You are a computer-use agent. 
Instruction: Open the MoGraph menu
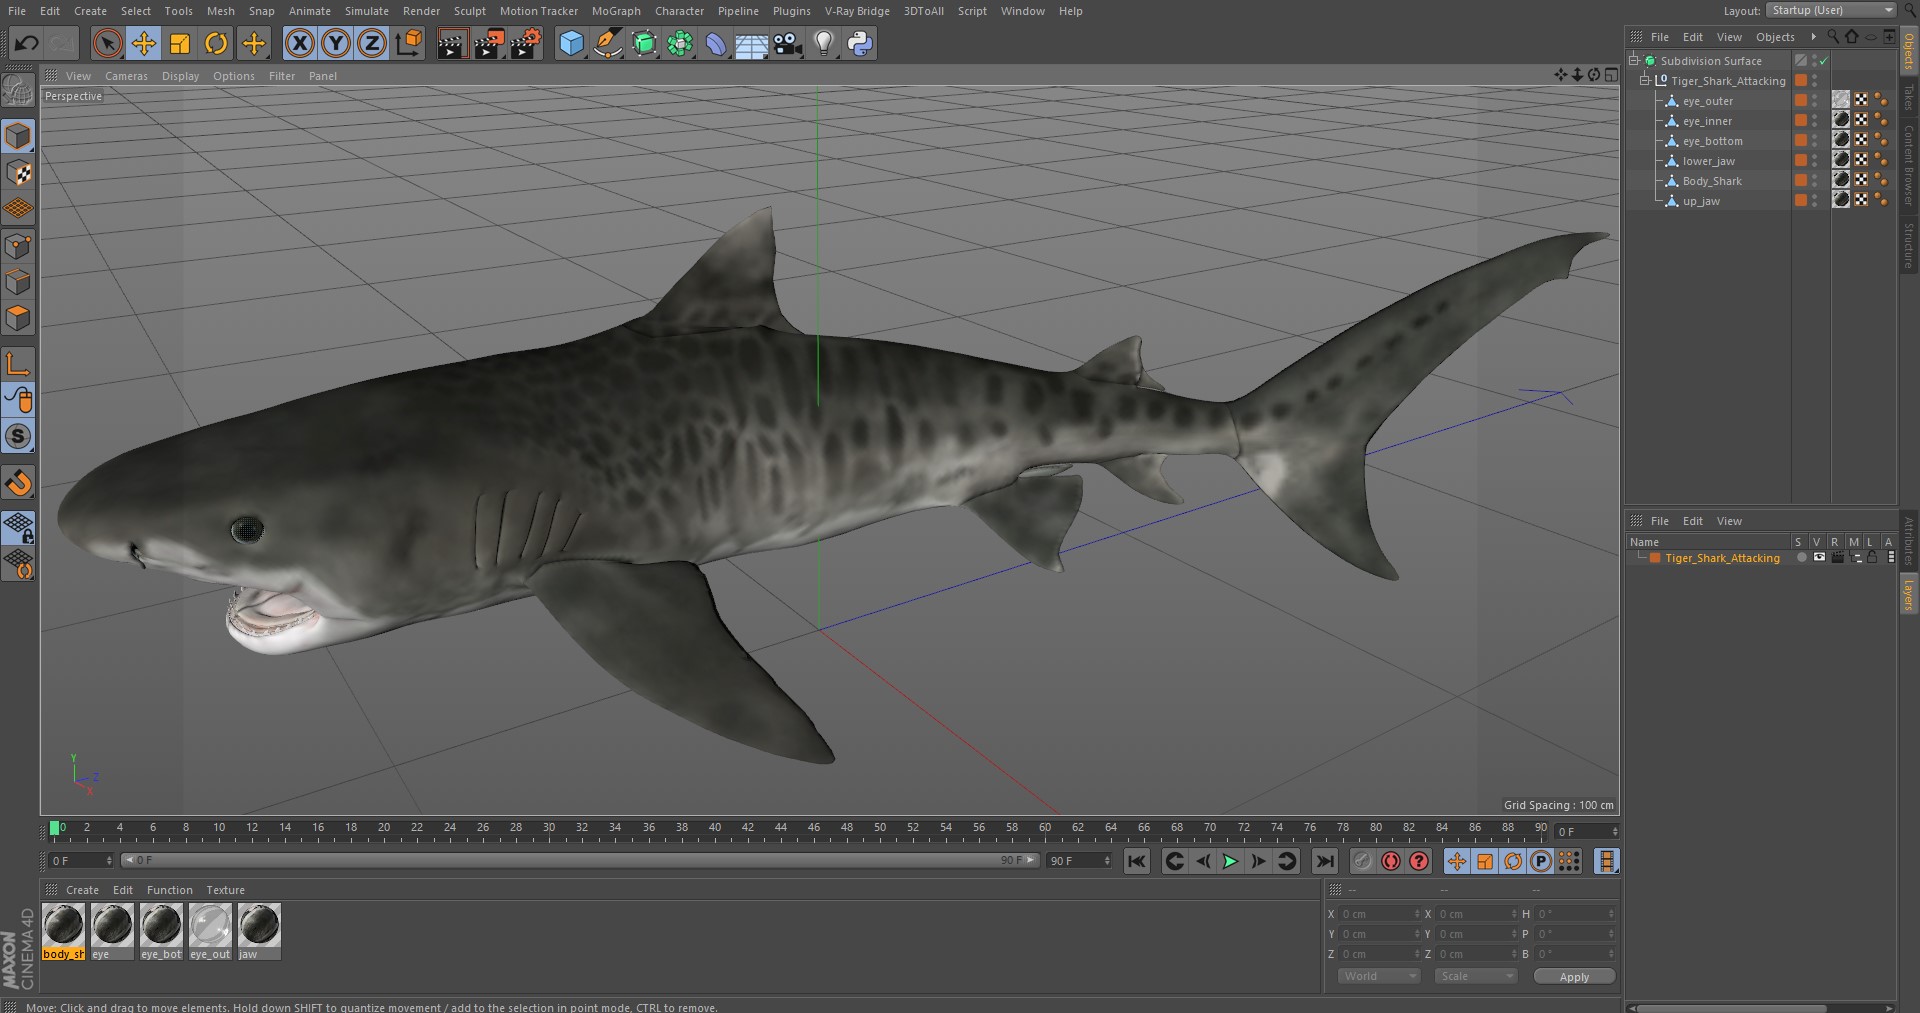tap(616, 11)
